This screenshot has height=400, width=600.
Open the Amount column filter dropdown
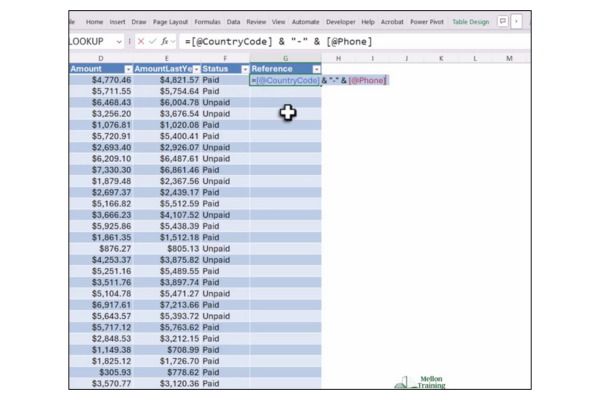click(127, 69)
